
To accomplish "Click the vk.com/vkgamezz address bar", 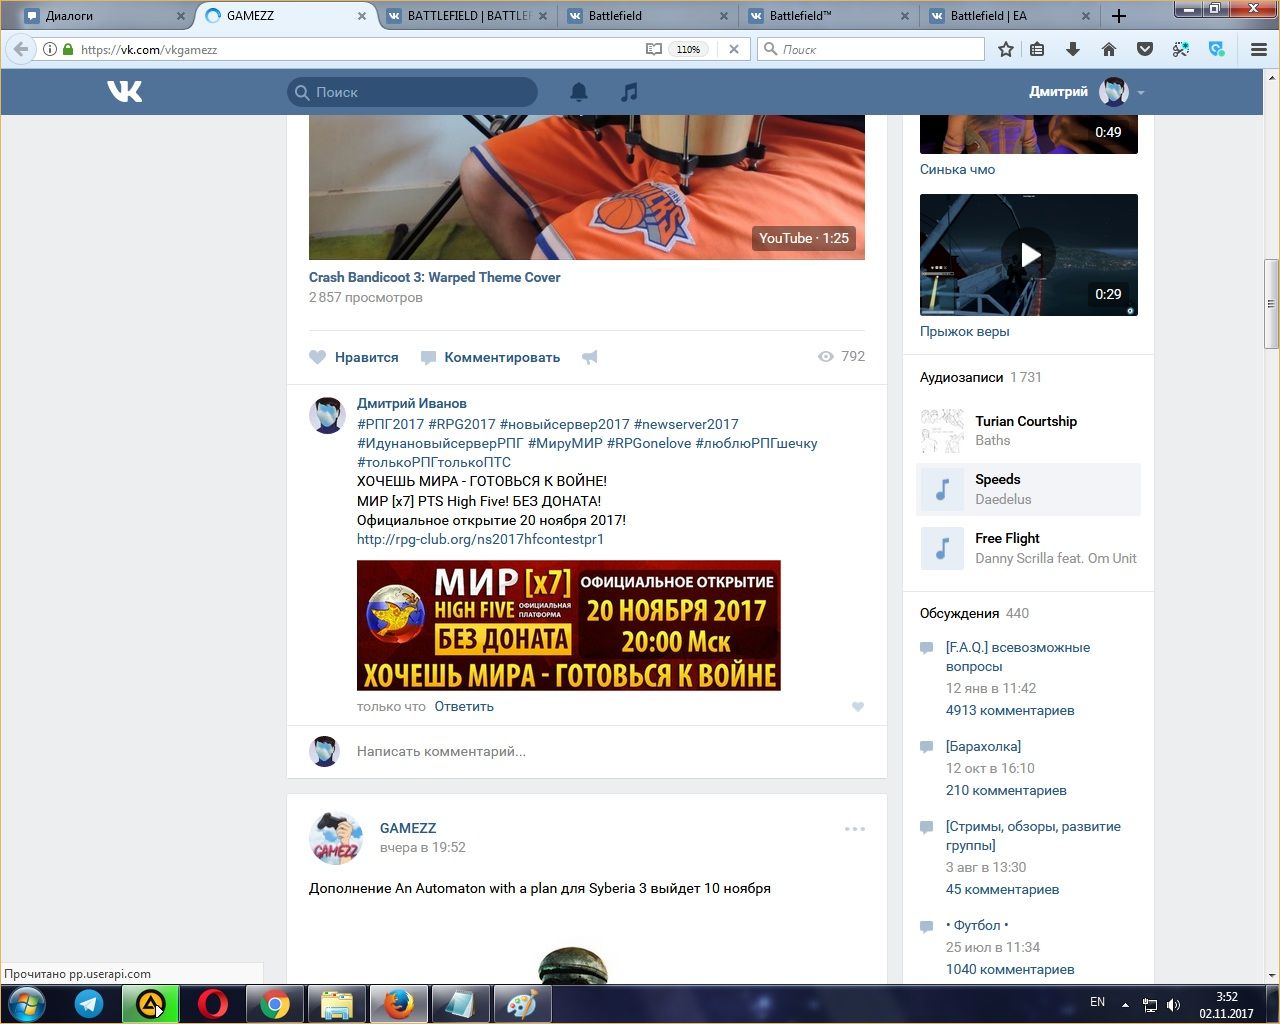I will [350, 49].
